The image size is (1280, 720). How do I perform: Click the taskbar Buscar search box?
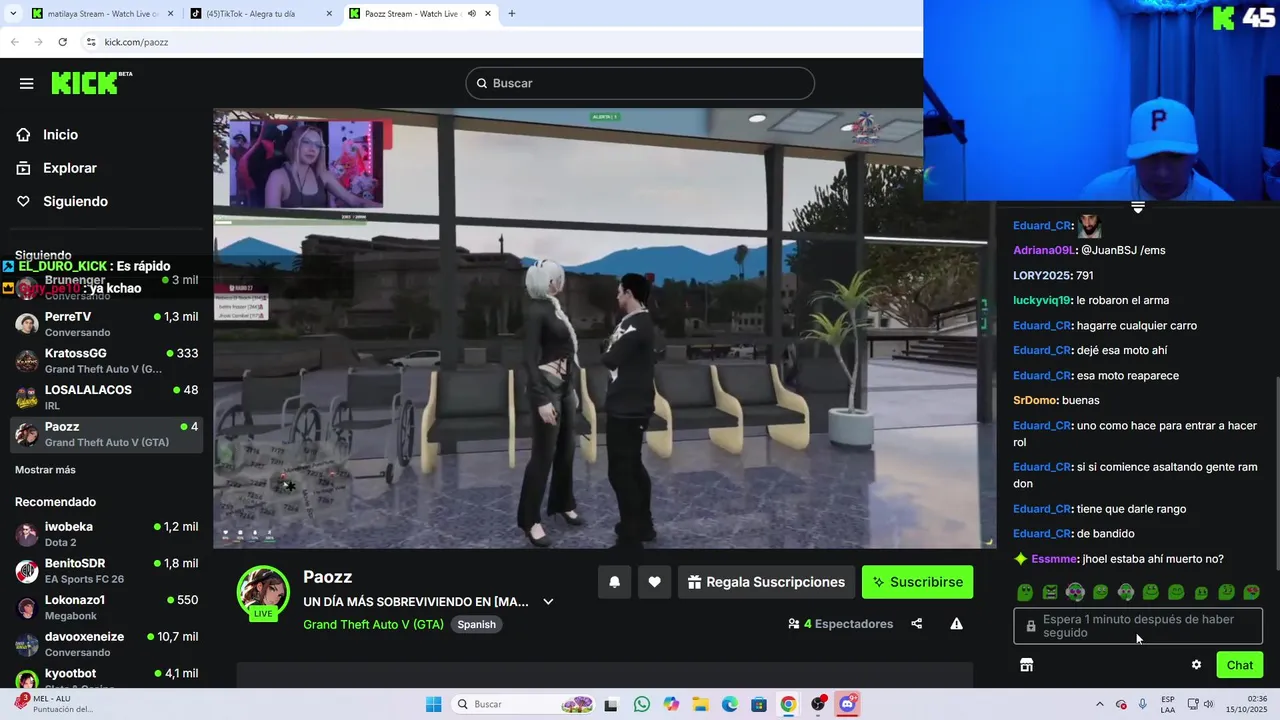pos(524,704)
